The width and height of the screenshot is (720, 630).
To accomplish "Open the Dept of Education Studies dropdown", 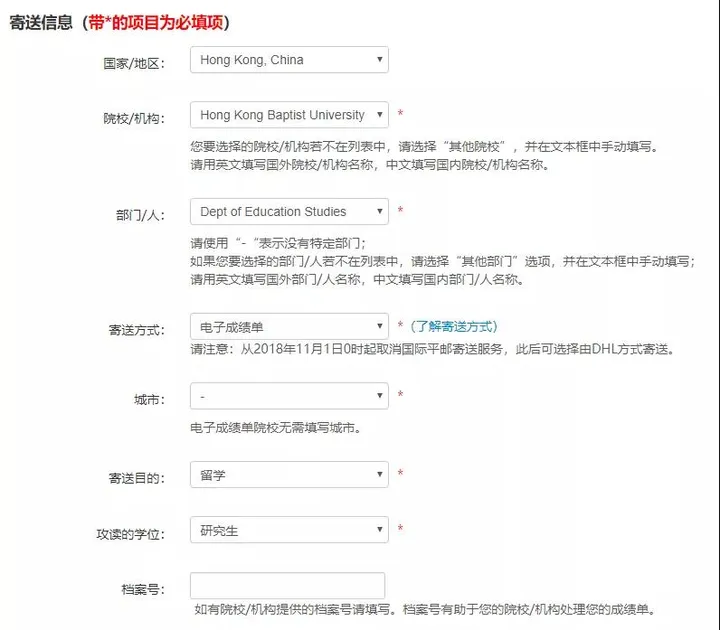I will (x=288, y=212).
